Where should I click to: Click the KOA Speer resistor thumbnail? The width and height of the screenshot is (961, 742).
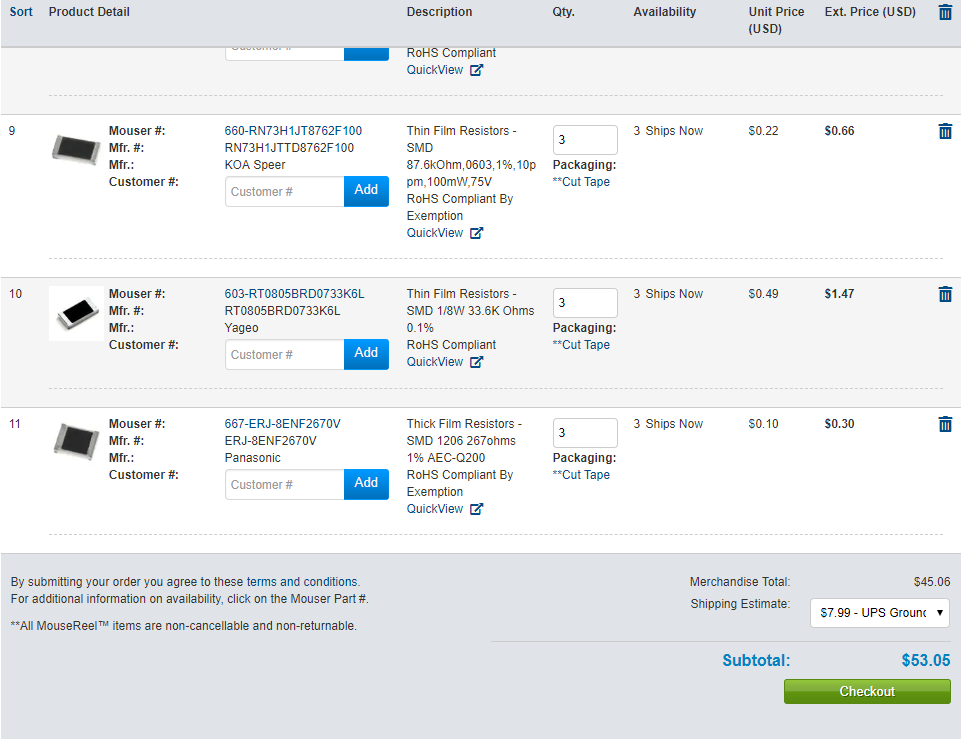tap(76, 150)
